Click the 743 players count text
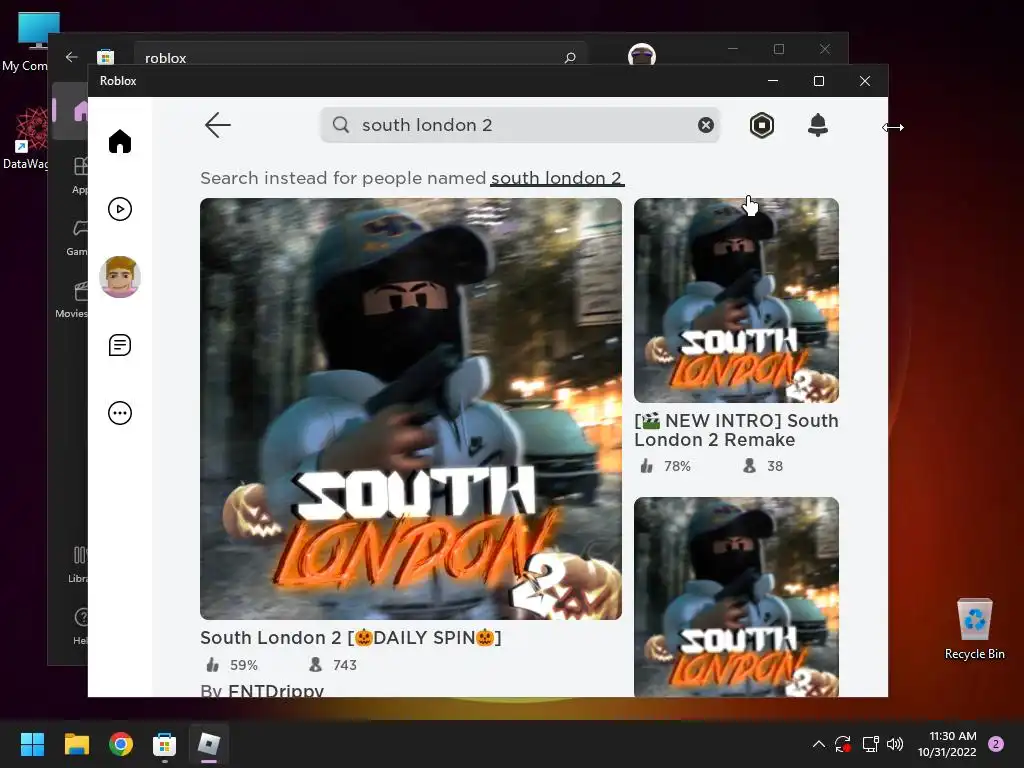This screenshot has width=1024, height=768. tap(345, 665)
